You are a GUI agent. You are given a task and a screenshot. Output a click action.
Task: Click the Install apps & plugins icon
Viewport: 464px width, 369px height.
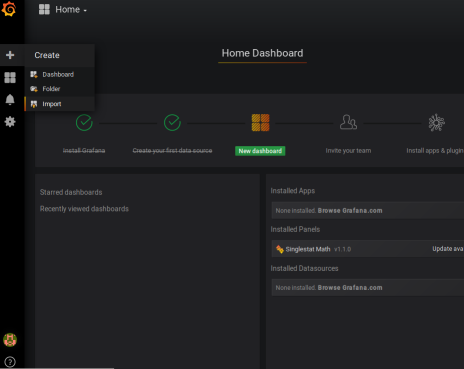(x=437, y=123)
